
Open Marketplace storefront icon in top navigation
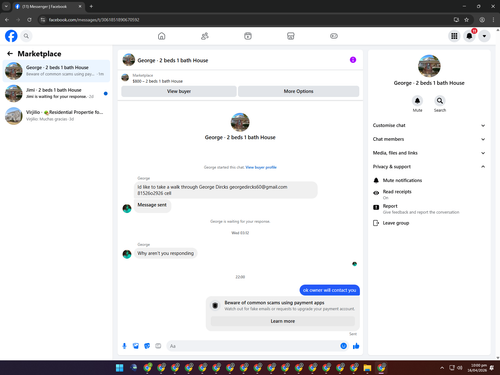coord(291,36)
